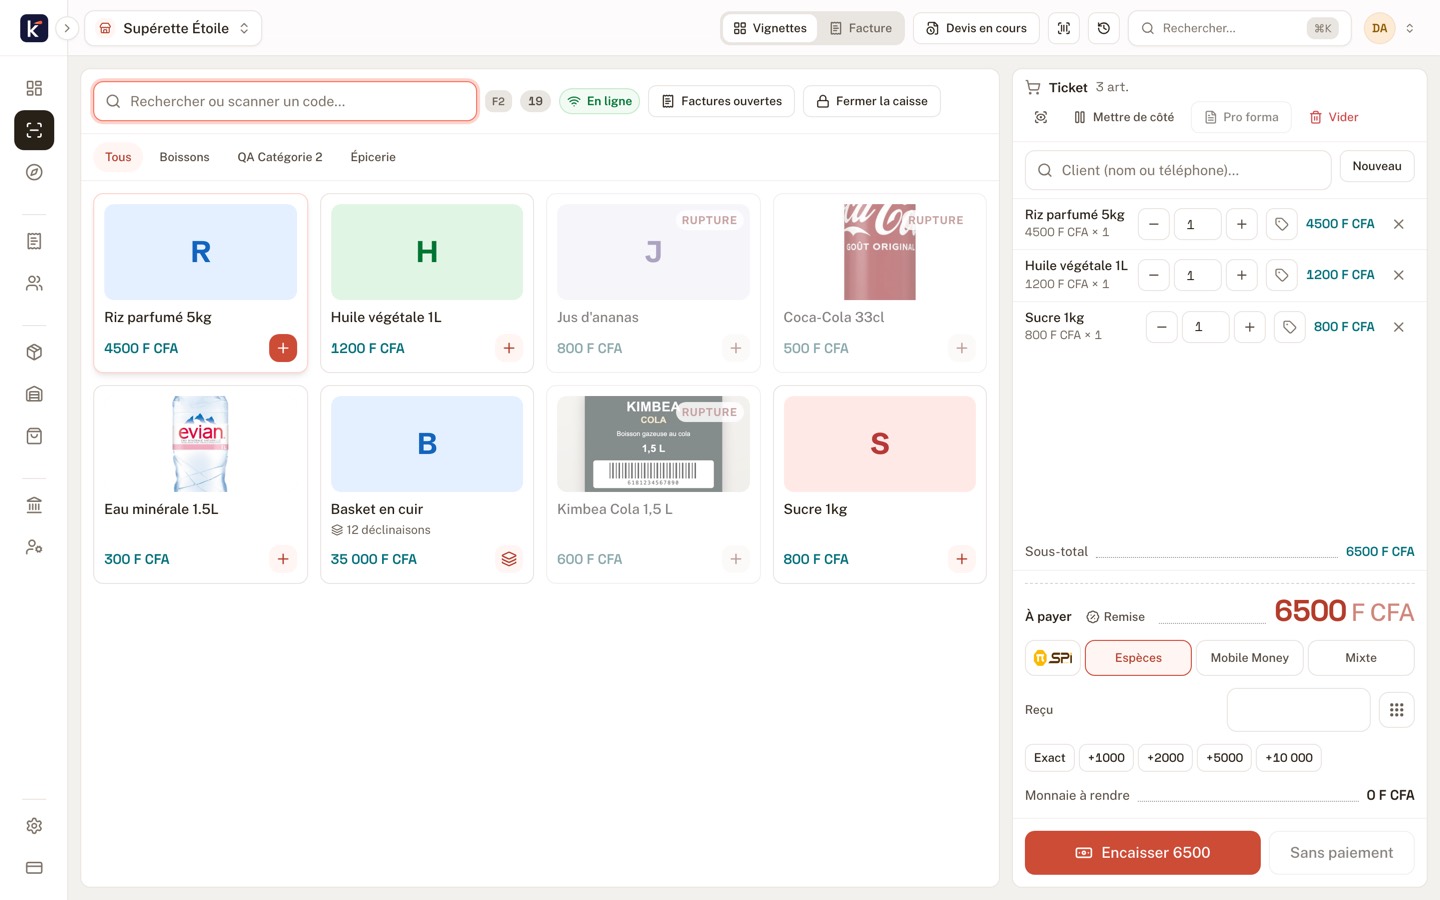Screen dimensions: 1440x900
Task: Open the numeric keypad icon next to Reçu
Action: [x=1397, y=710]
